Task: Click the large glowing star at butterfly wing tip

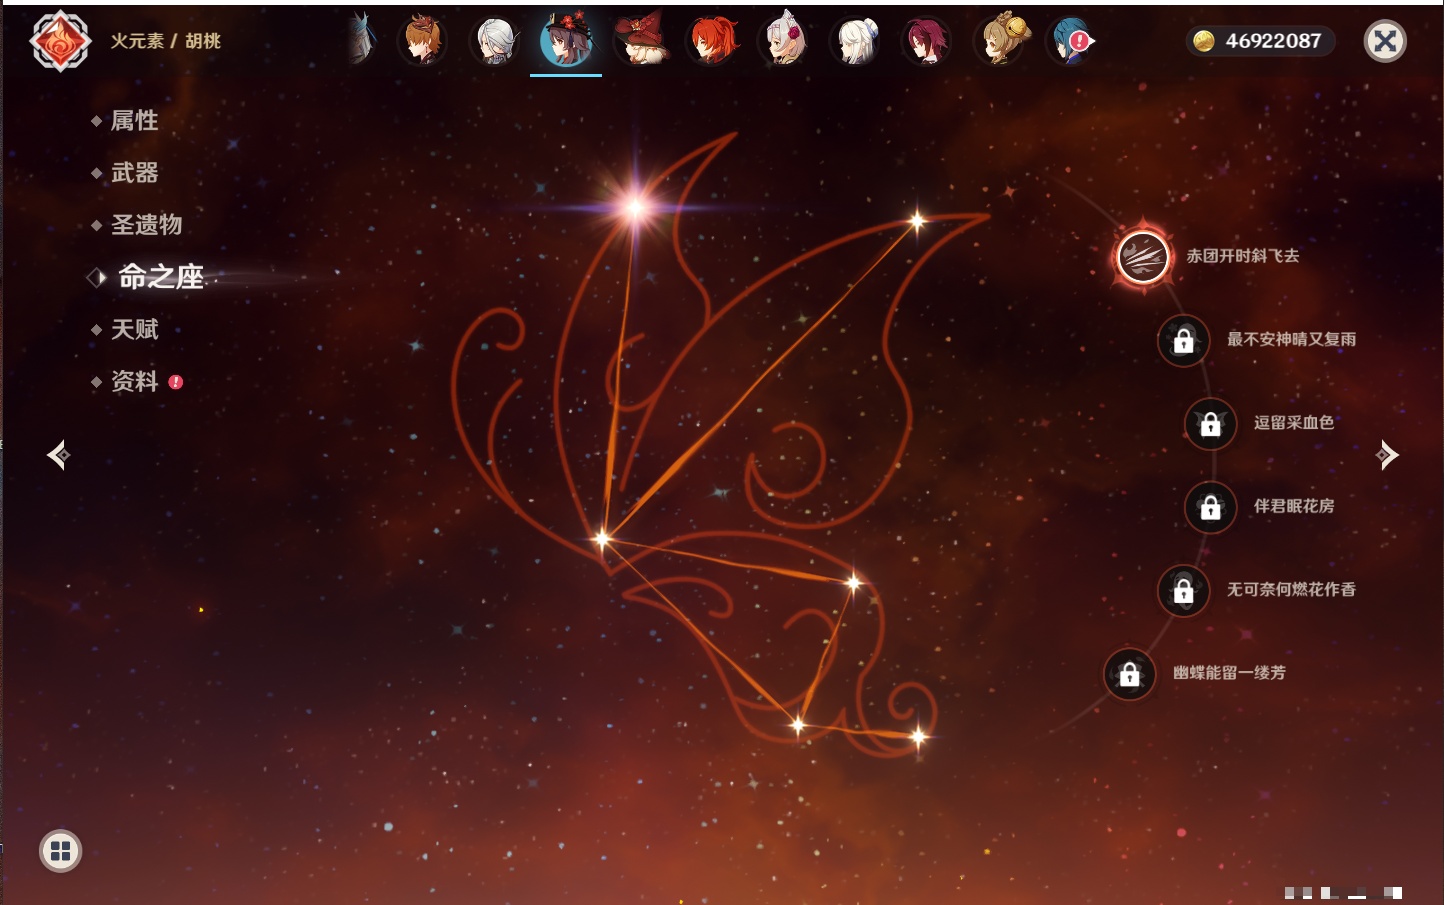Action: [635, 207]
